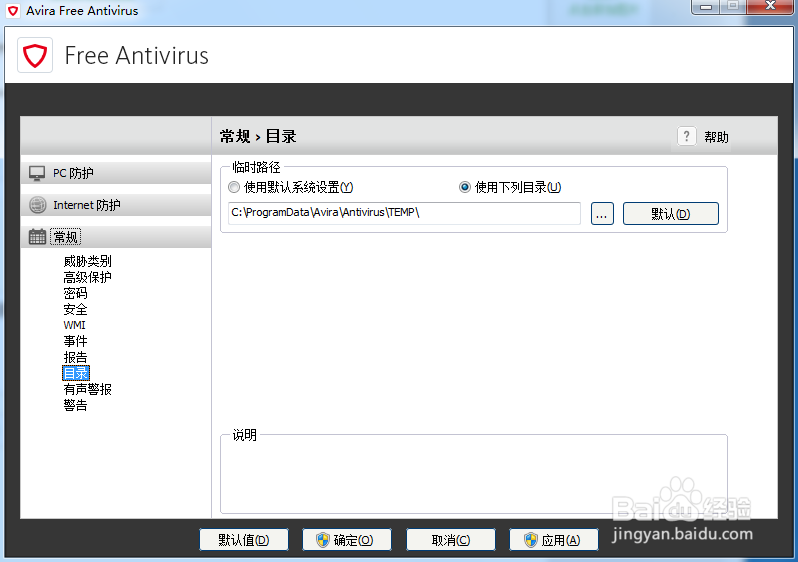This screenshot has width=798, height=562.
Task: Click the 默认值(D) button at bottom
Action: [244, 540]
